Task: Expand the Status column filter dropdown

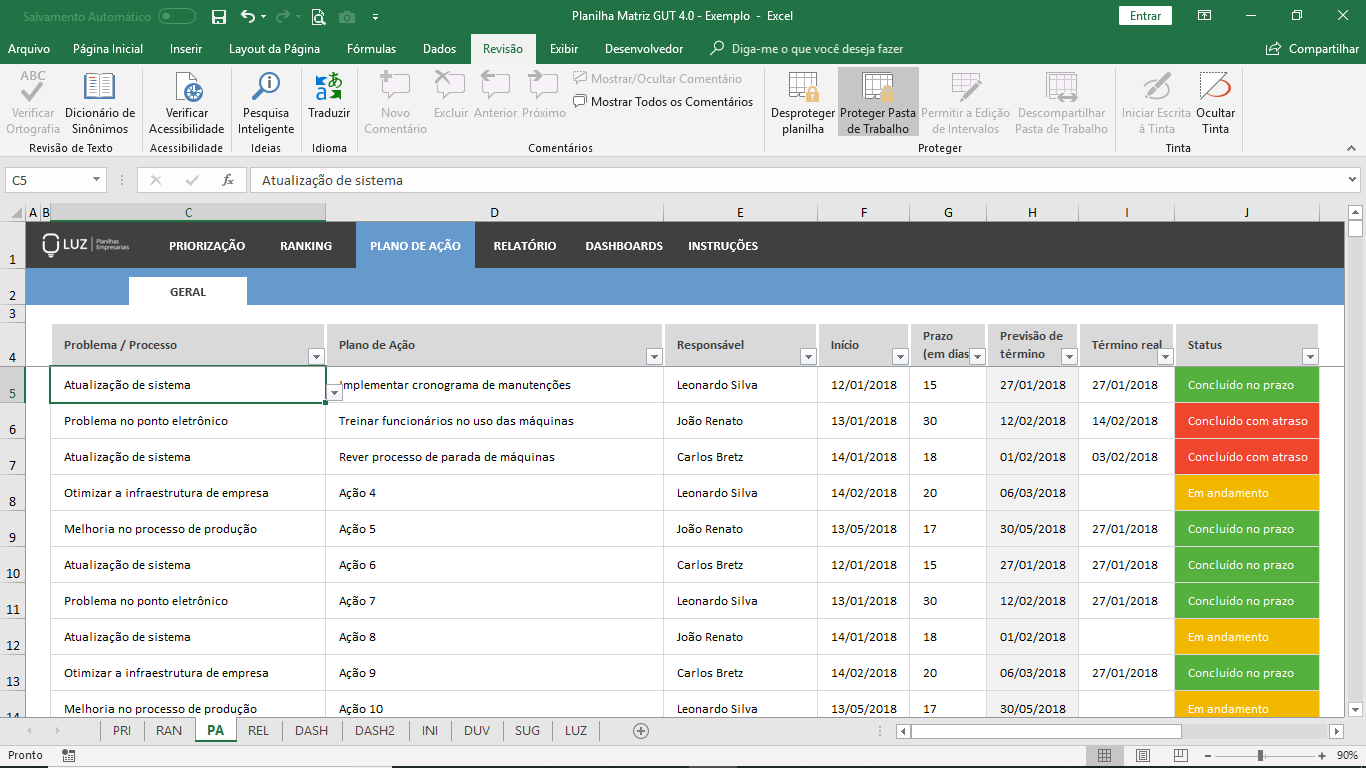Action: (x=1309, y=357)
